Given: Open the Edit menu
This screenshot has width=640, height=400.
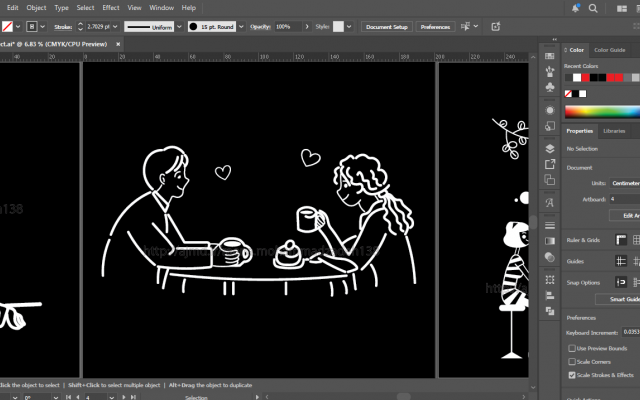Looking at the screenshot, I should 13,8.
